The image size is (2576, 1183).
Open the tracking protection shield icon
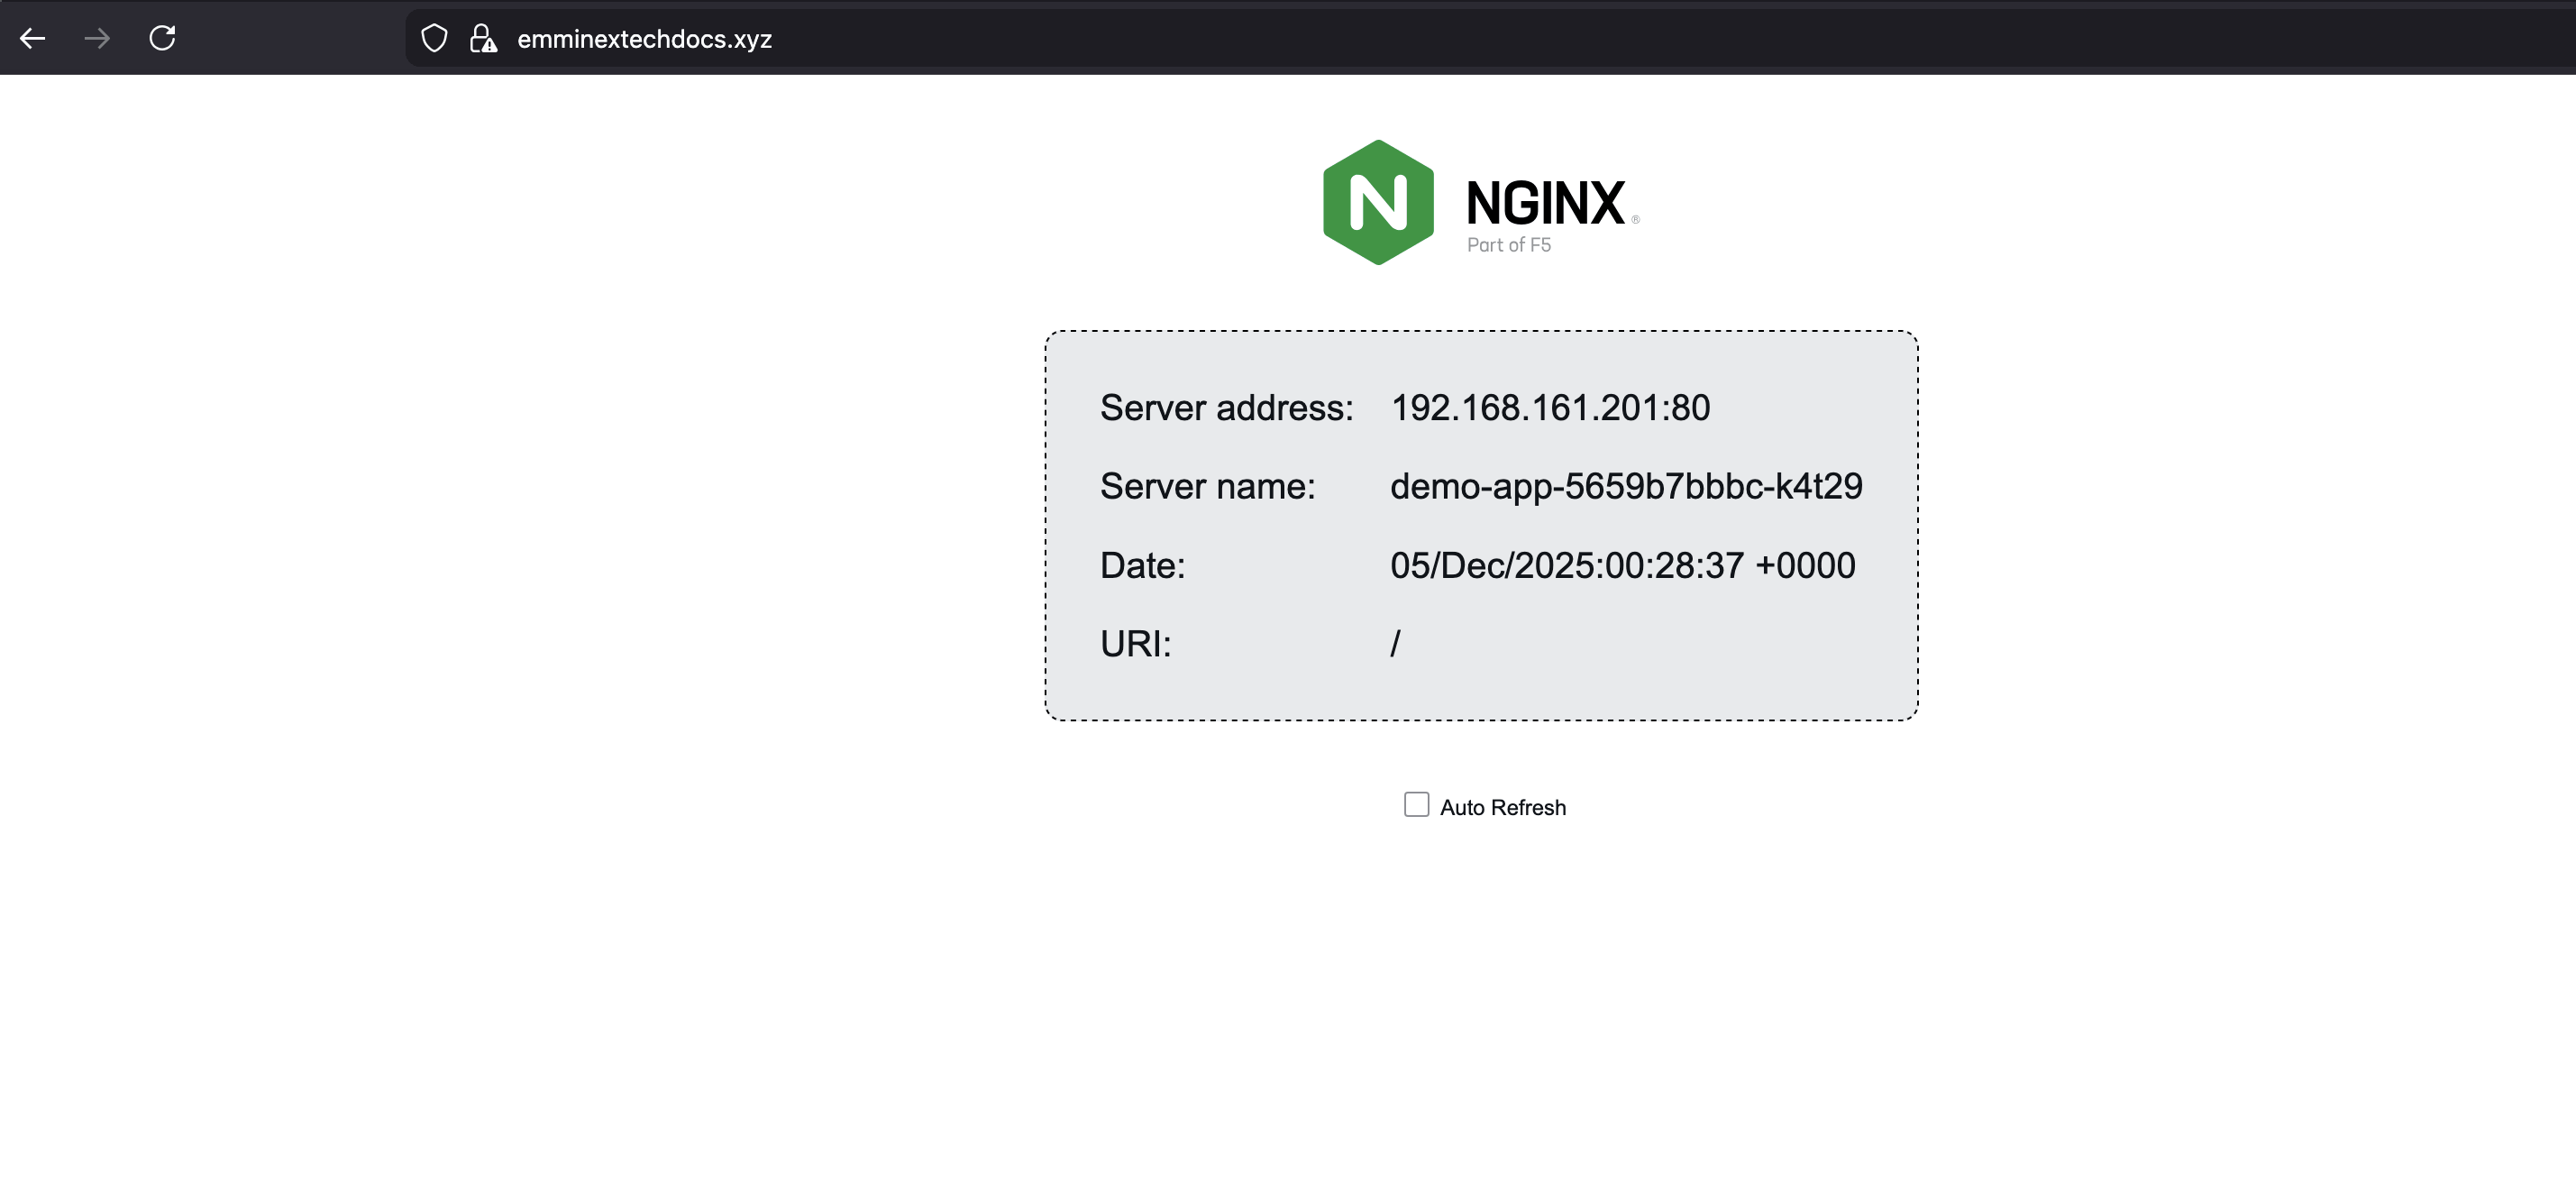pyautogui.click(x=434, y=39)
